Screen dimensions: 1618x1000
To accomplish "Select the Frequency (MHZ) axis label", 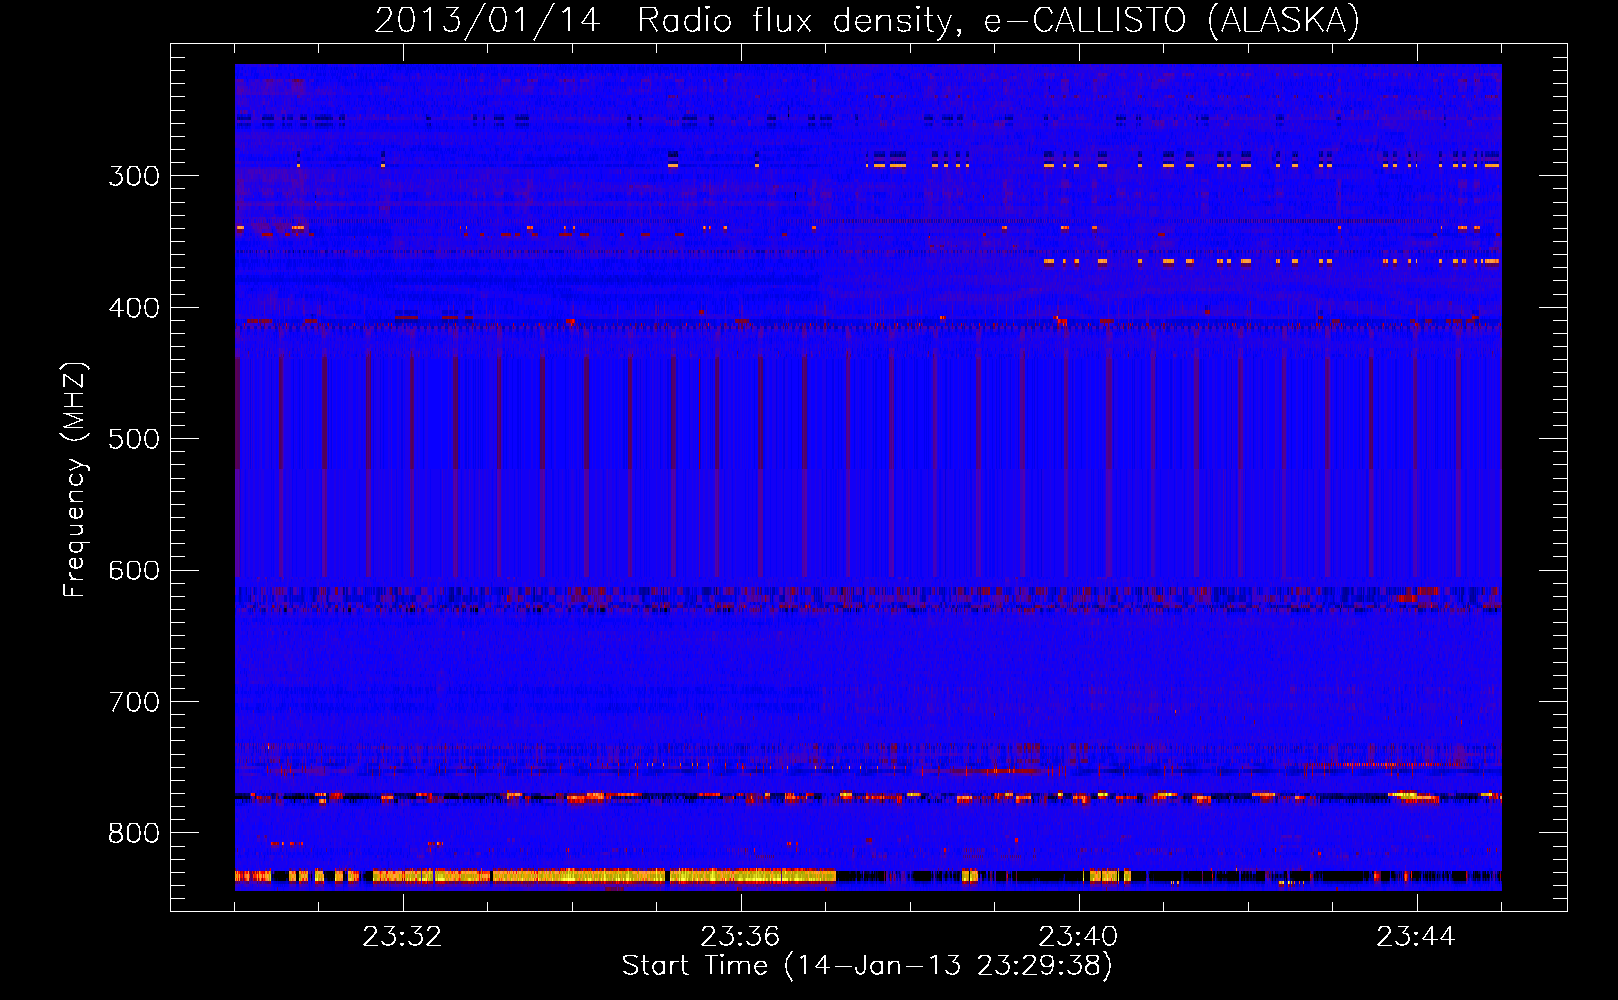I will (x=75, y=480).
